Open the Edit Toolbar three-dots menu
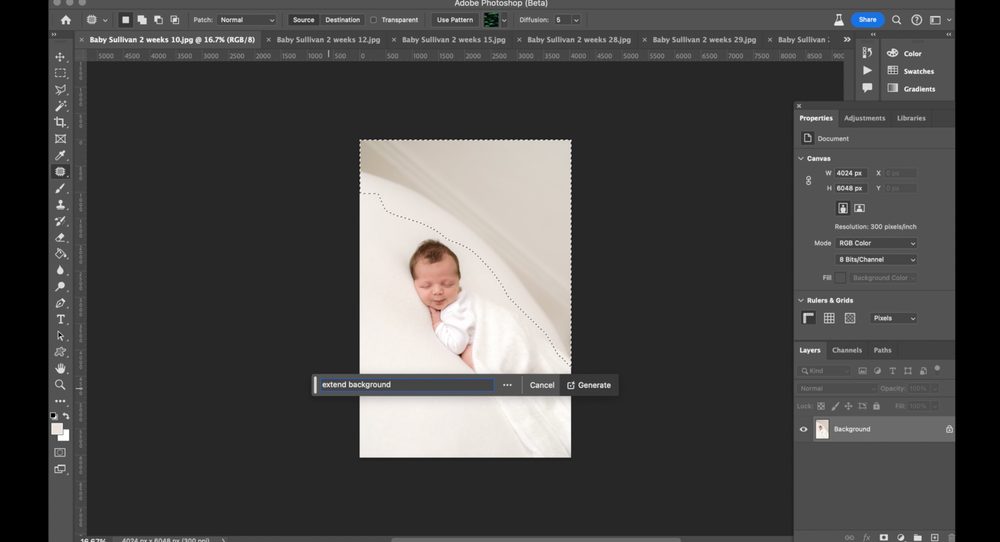This screenshot has height=542, width=1000. 60,401
